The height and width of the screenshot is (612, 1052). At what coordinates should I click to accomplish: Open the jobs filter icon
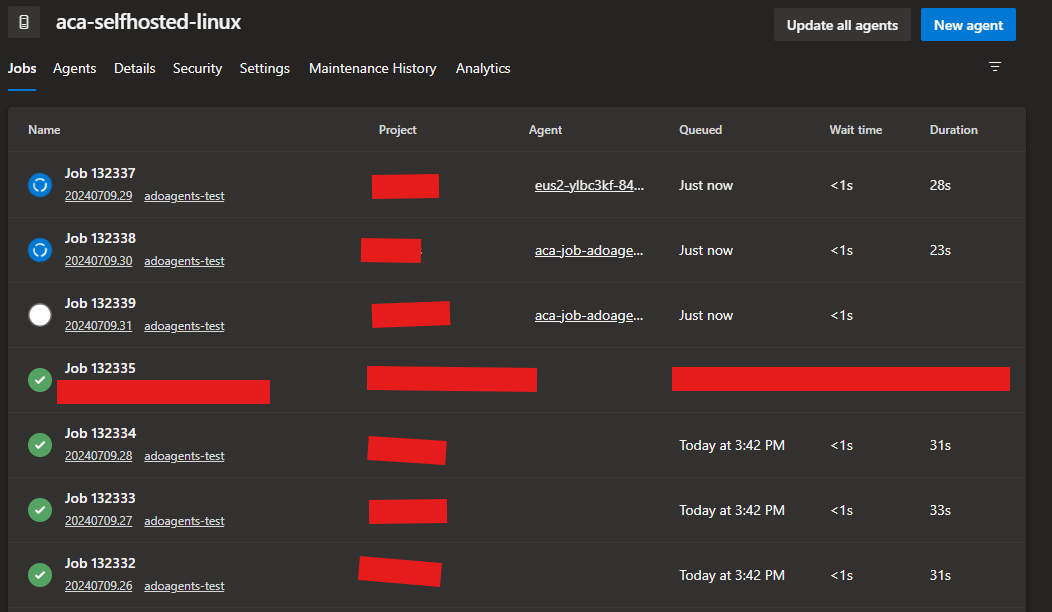point(994,67)
